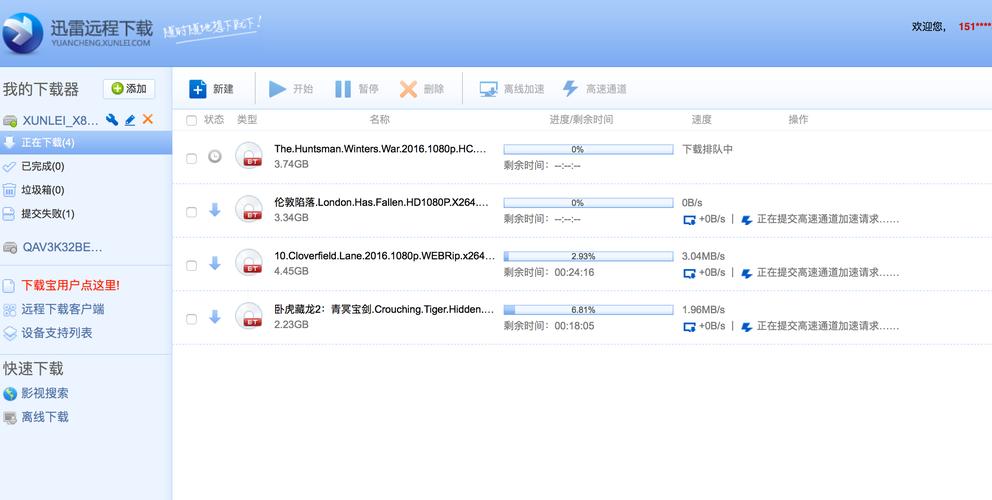Viewport: 992px width, 500px height.
Task: Click high-speed channel icon in Crouching.Tiger row
Action: tap(747, 327)
